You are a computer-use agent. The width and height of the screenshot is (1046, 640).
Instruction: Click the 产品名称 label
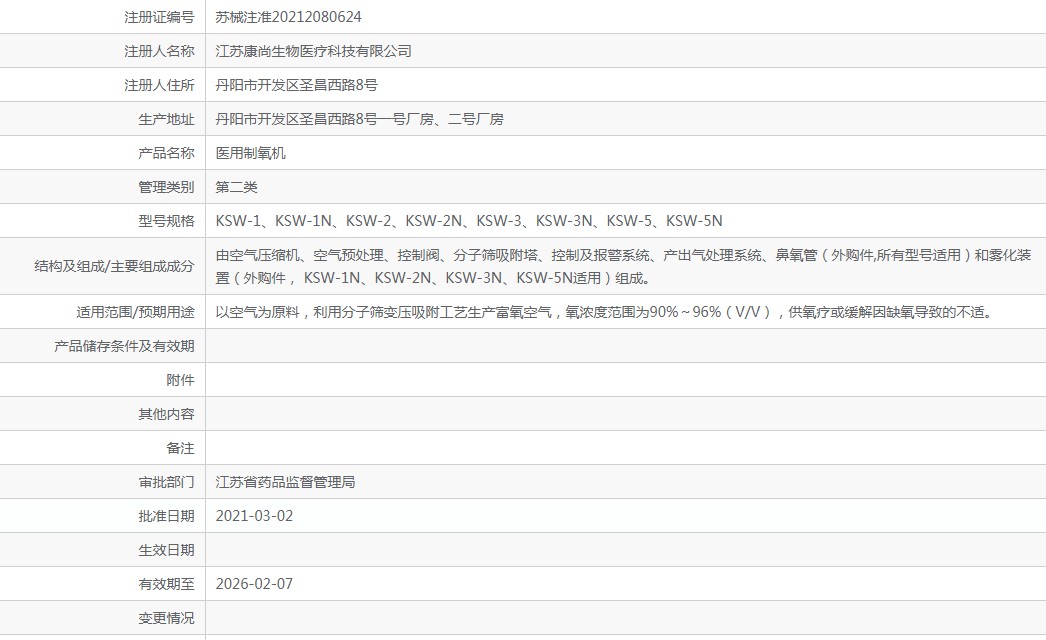click(x=166, y=153)
